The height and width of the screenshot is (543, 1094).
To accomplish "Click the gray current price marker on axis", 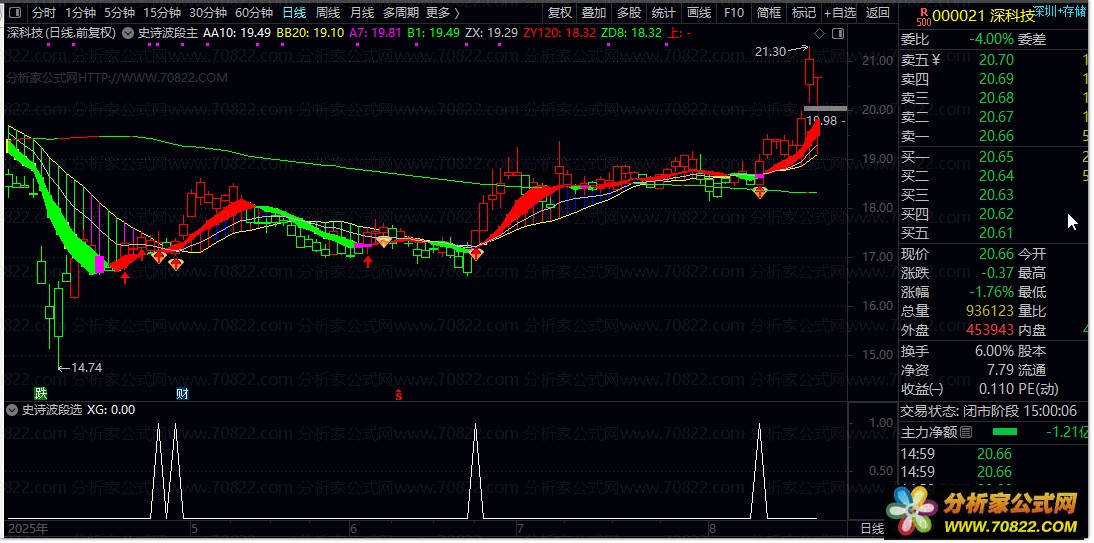I will [x=825, y=109].
